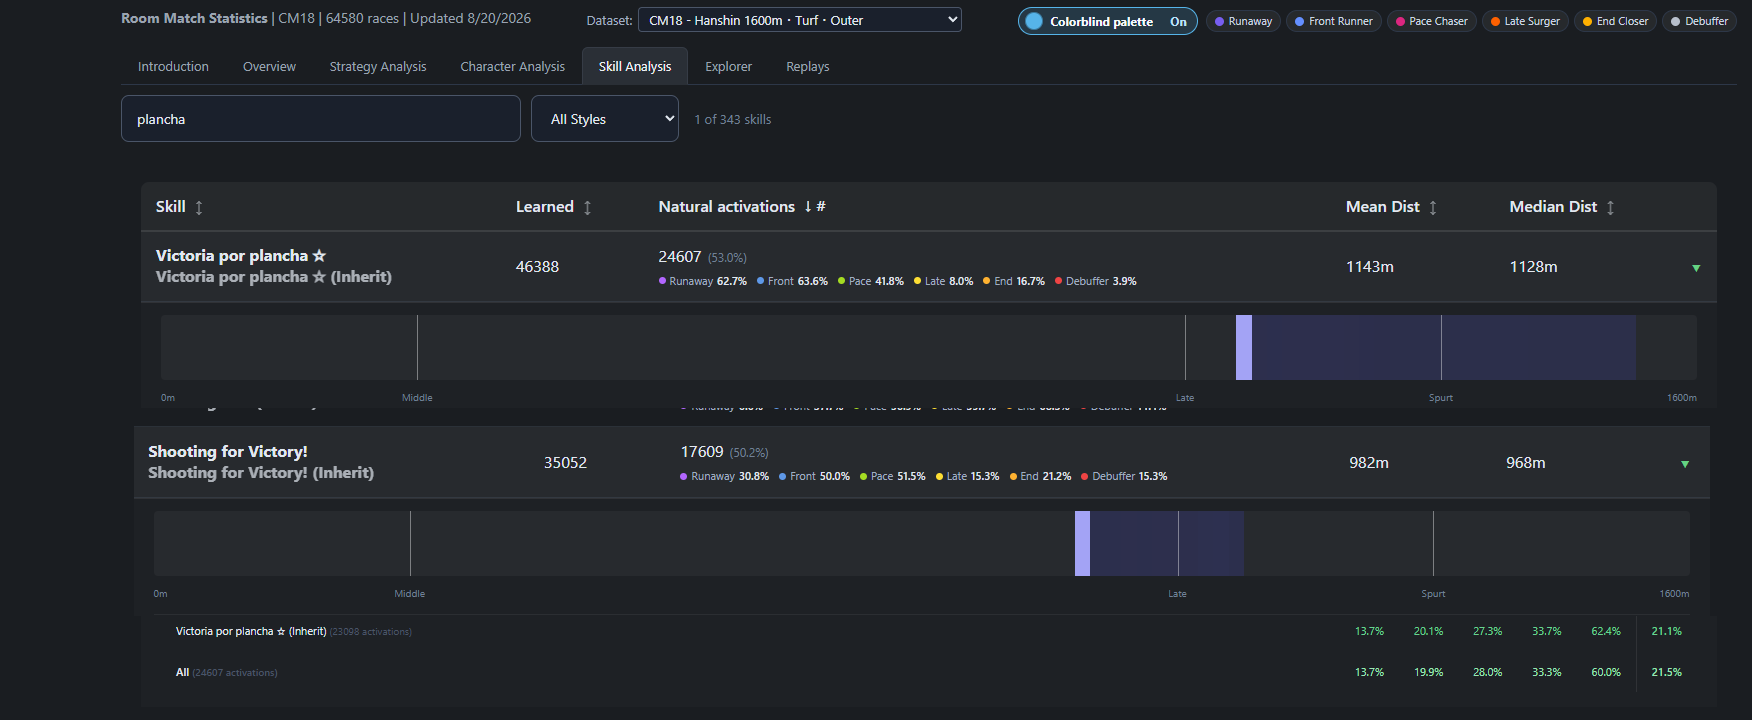Click the median distance 968m
The height and width of the screenshot is (720, 1752).
[1526, 463]
